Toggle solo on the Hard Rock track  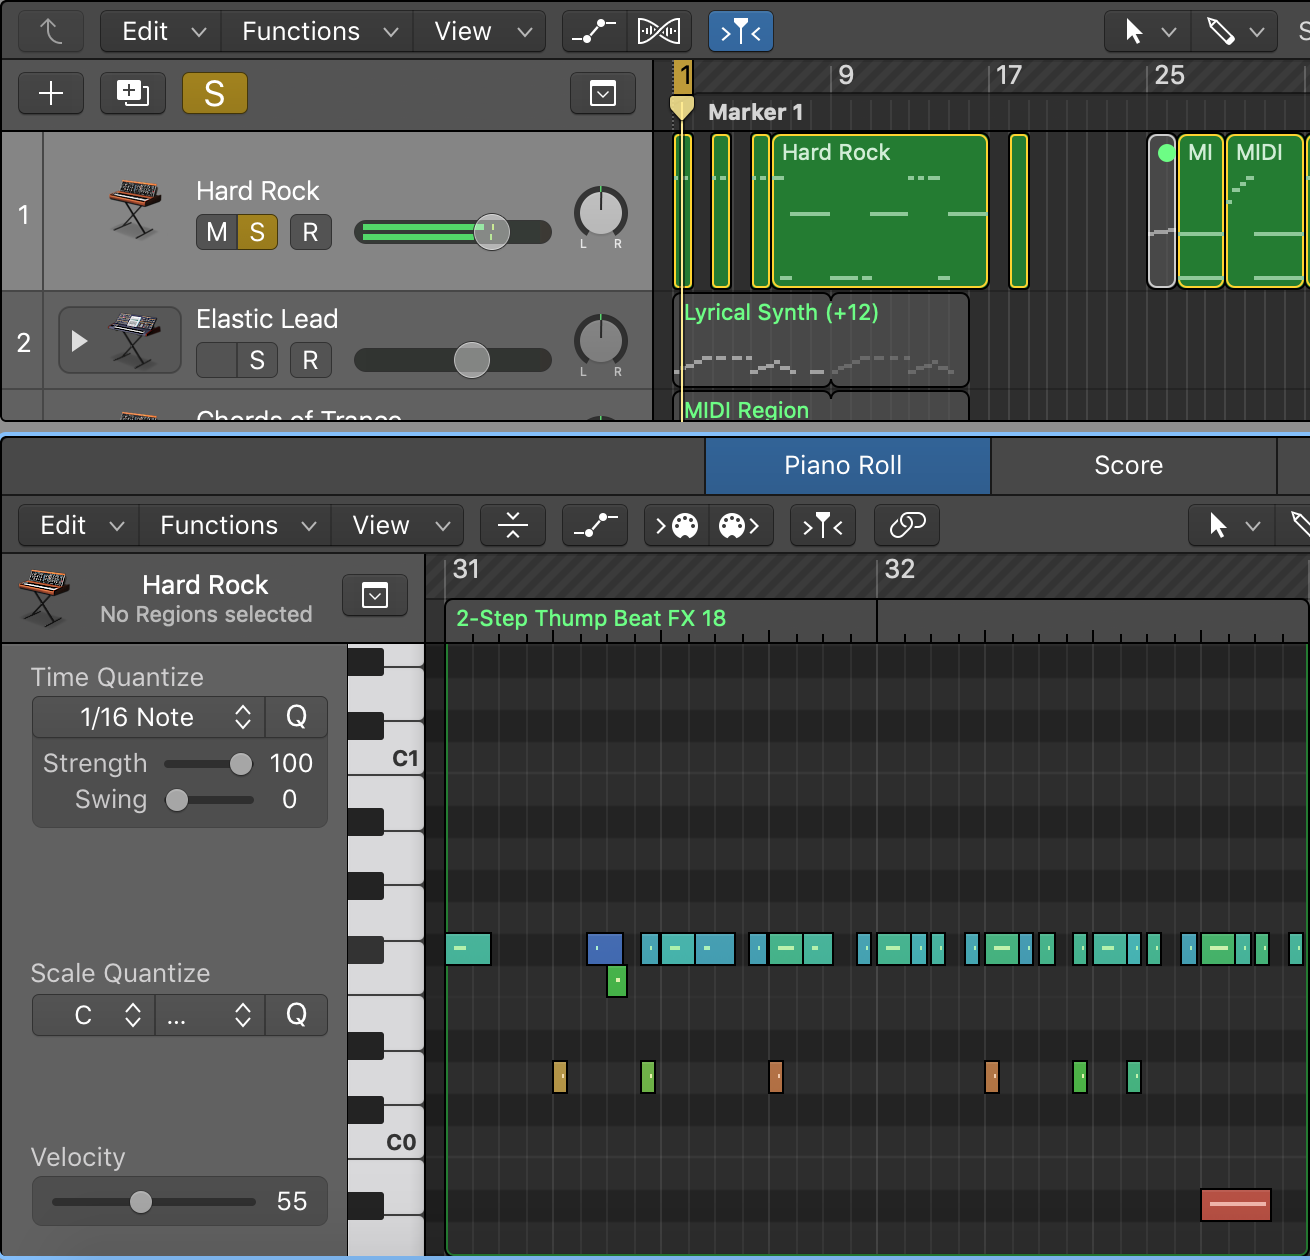click(x=257, y=233)
